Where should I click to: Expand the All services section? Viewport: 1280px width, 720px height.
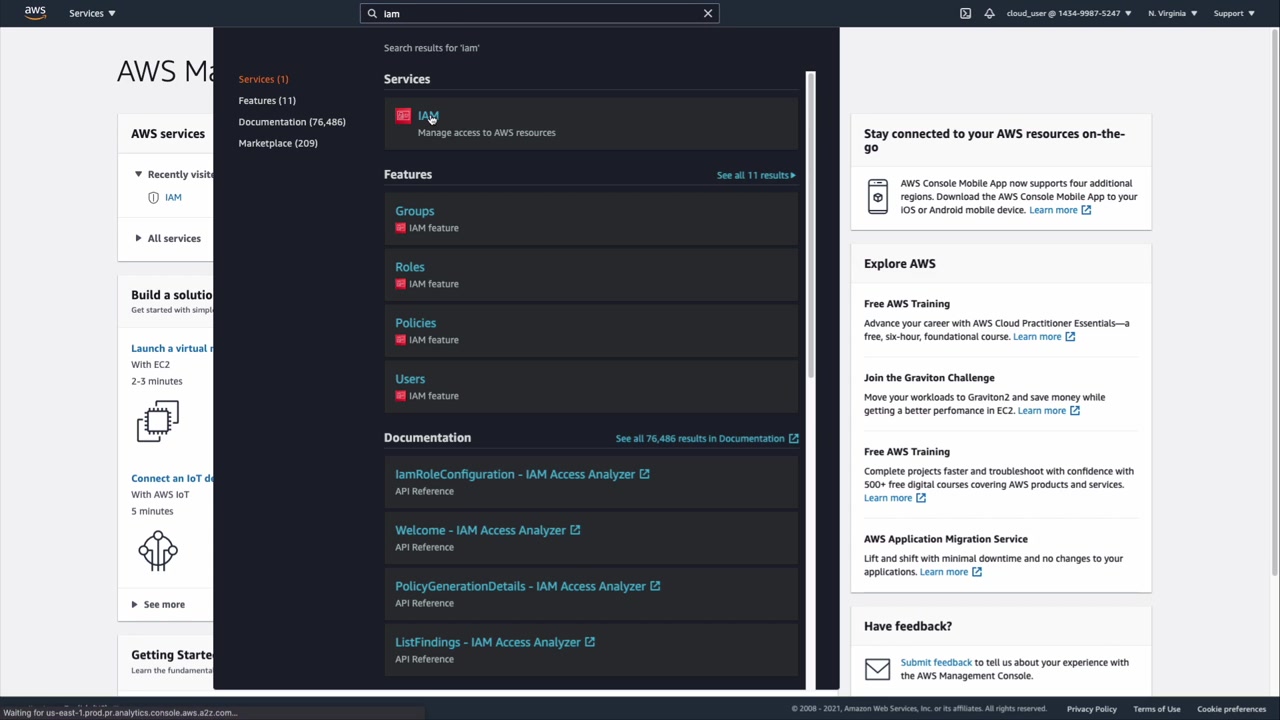point(168,238)
